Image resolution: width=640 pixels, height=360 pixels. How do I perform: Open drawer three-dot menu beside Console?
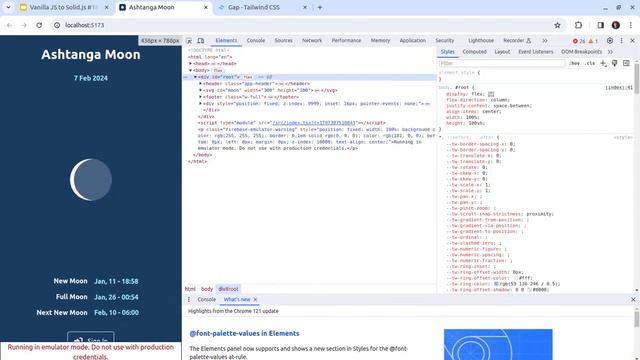[x=189, y=300]
